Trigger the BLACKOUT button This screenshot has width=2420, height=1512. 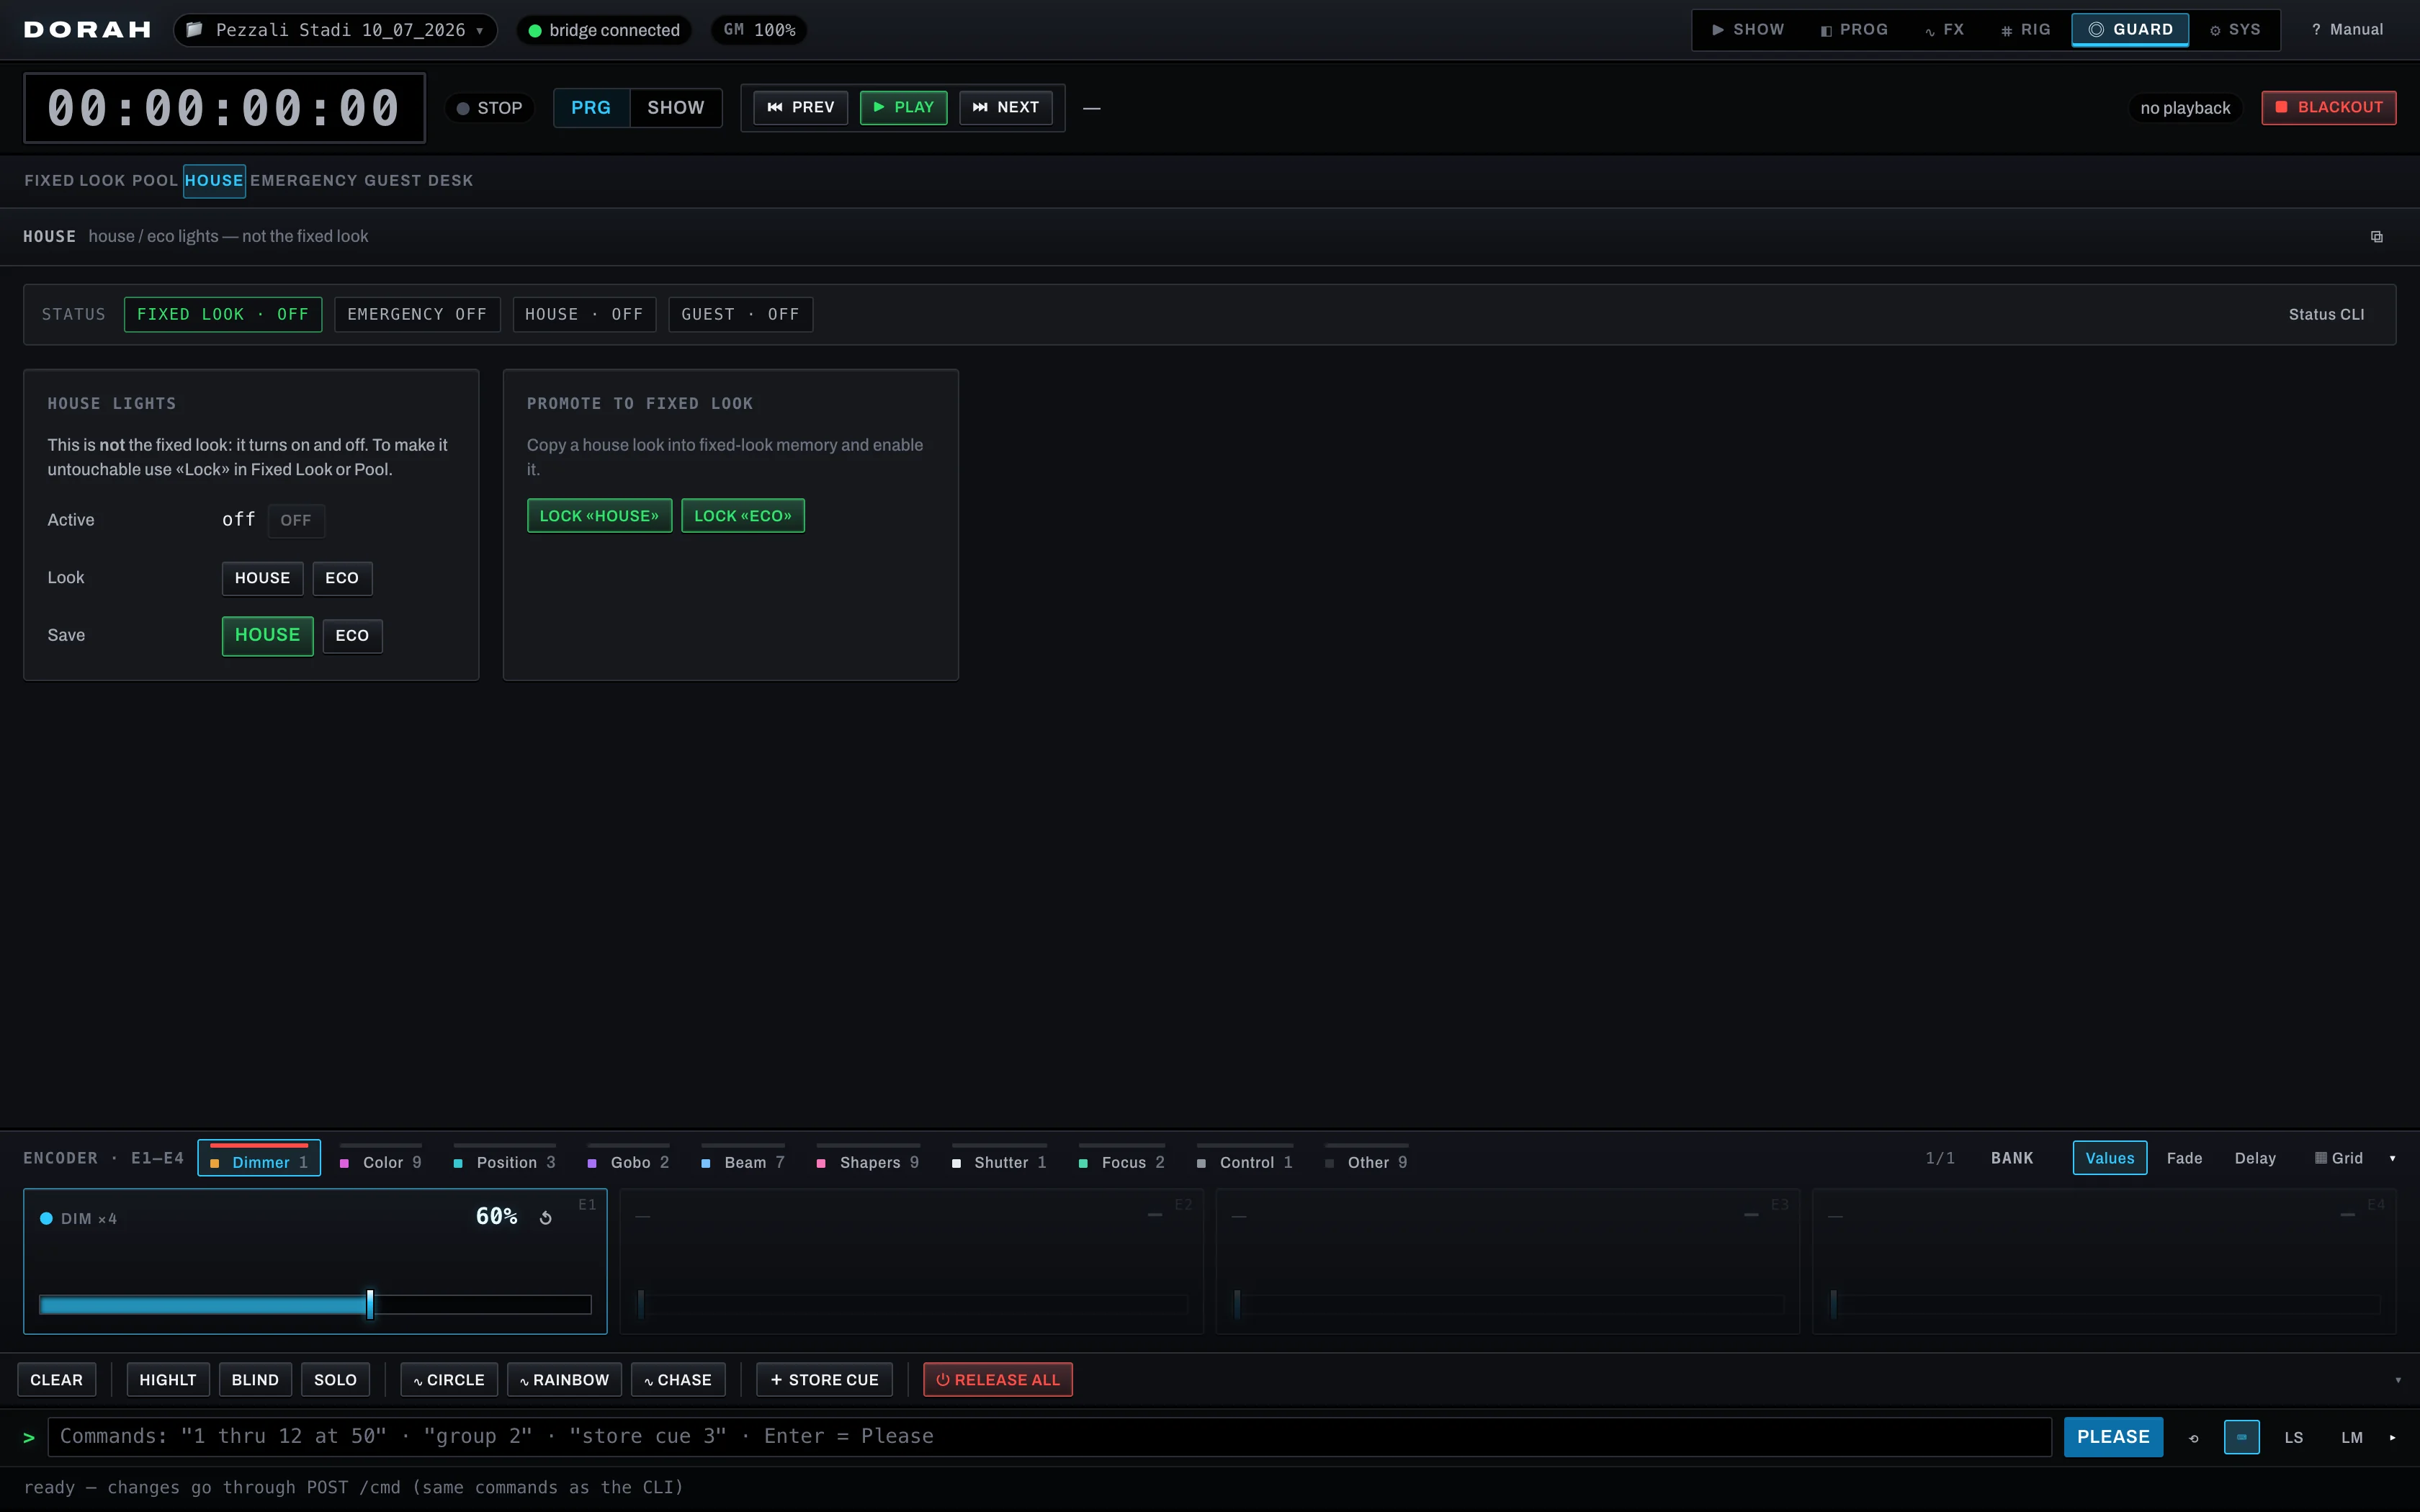tap(2328, 107)
